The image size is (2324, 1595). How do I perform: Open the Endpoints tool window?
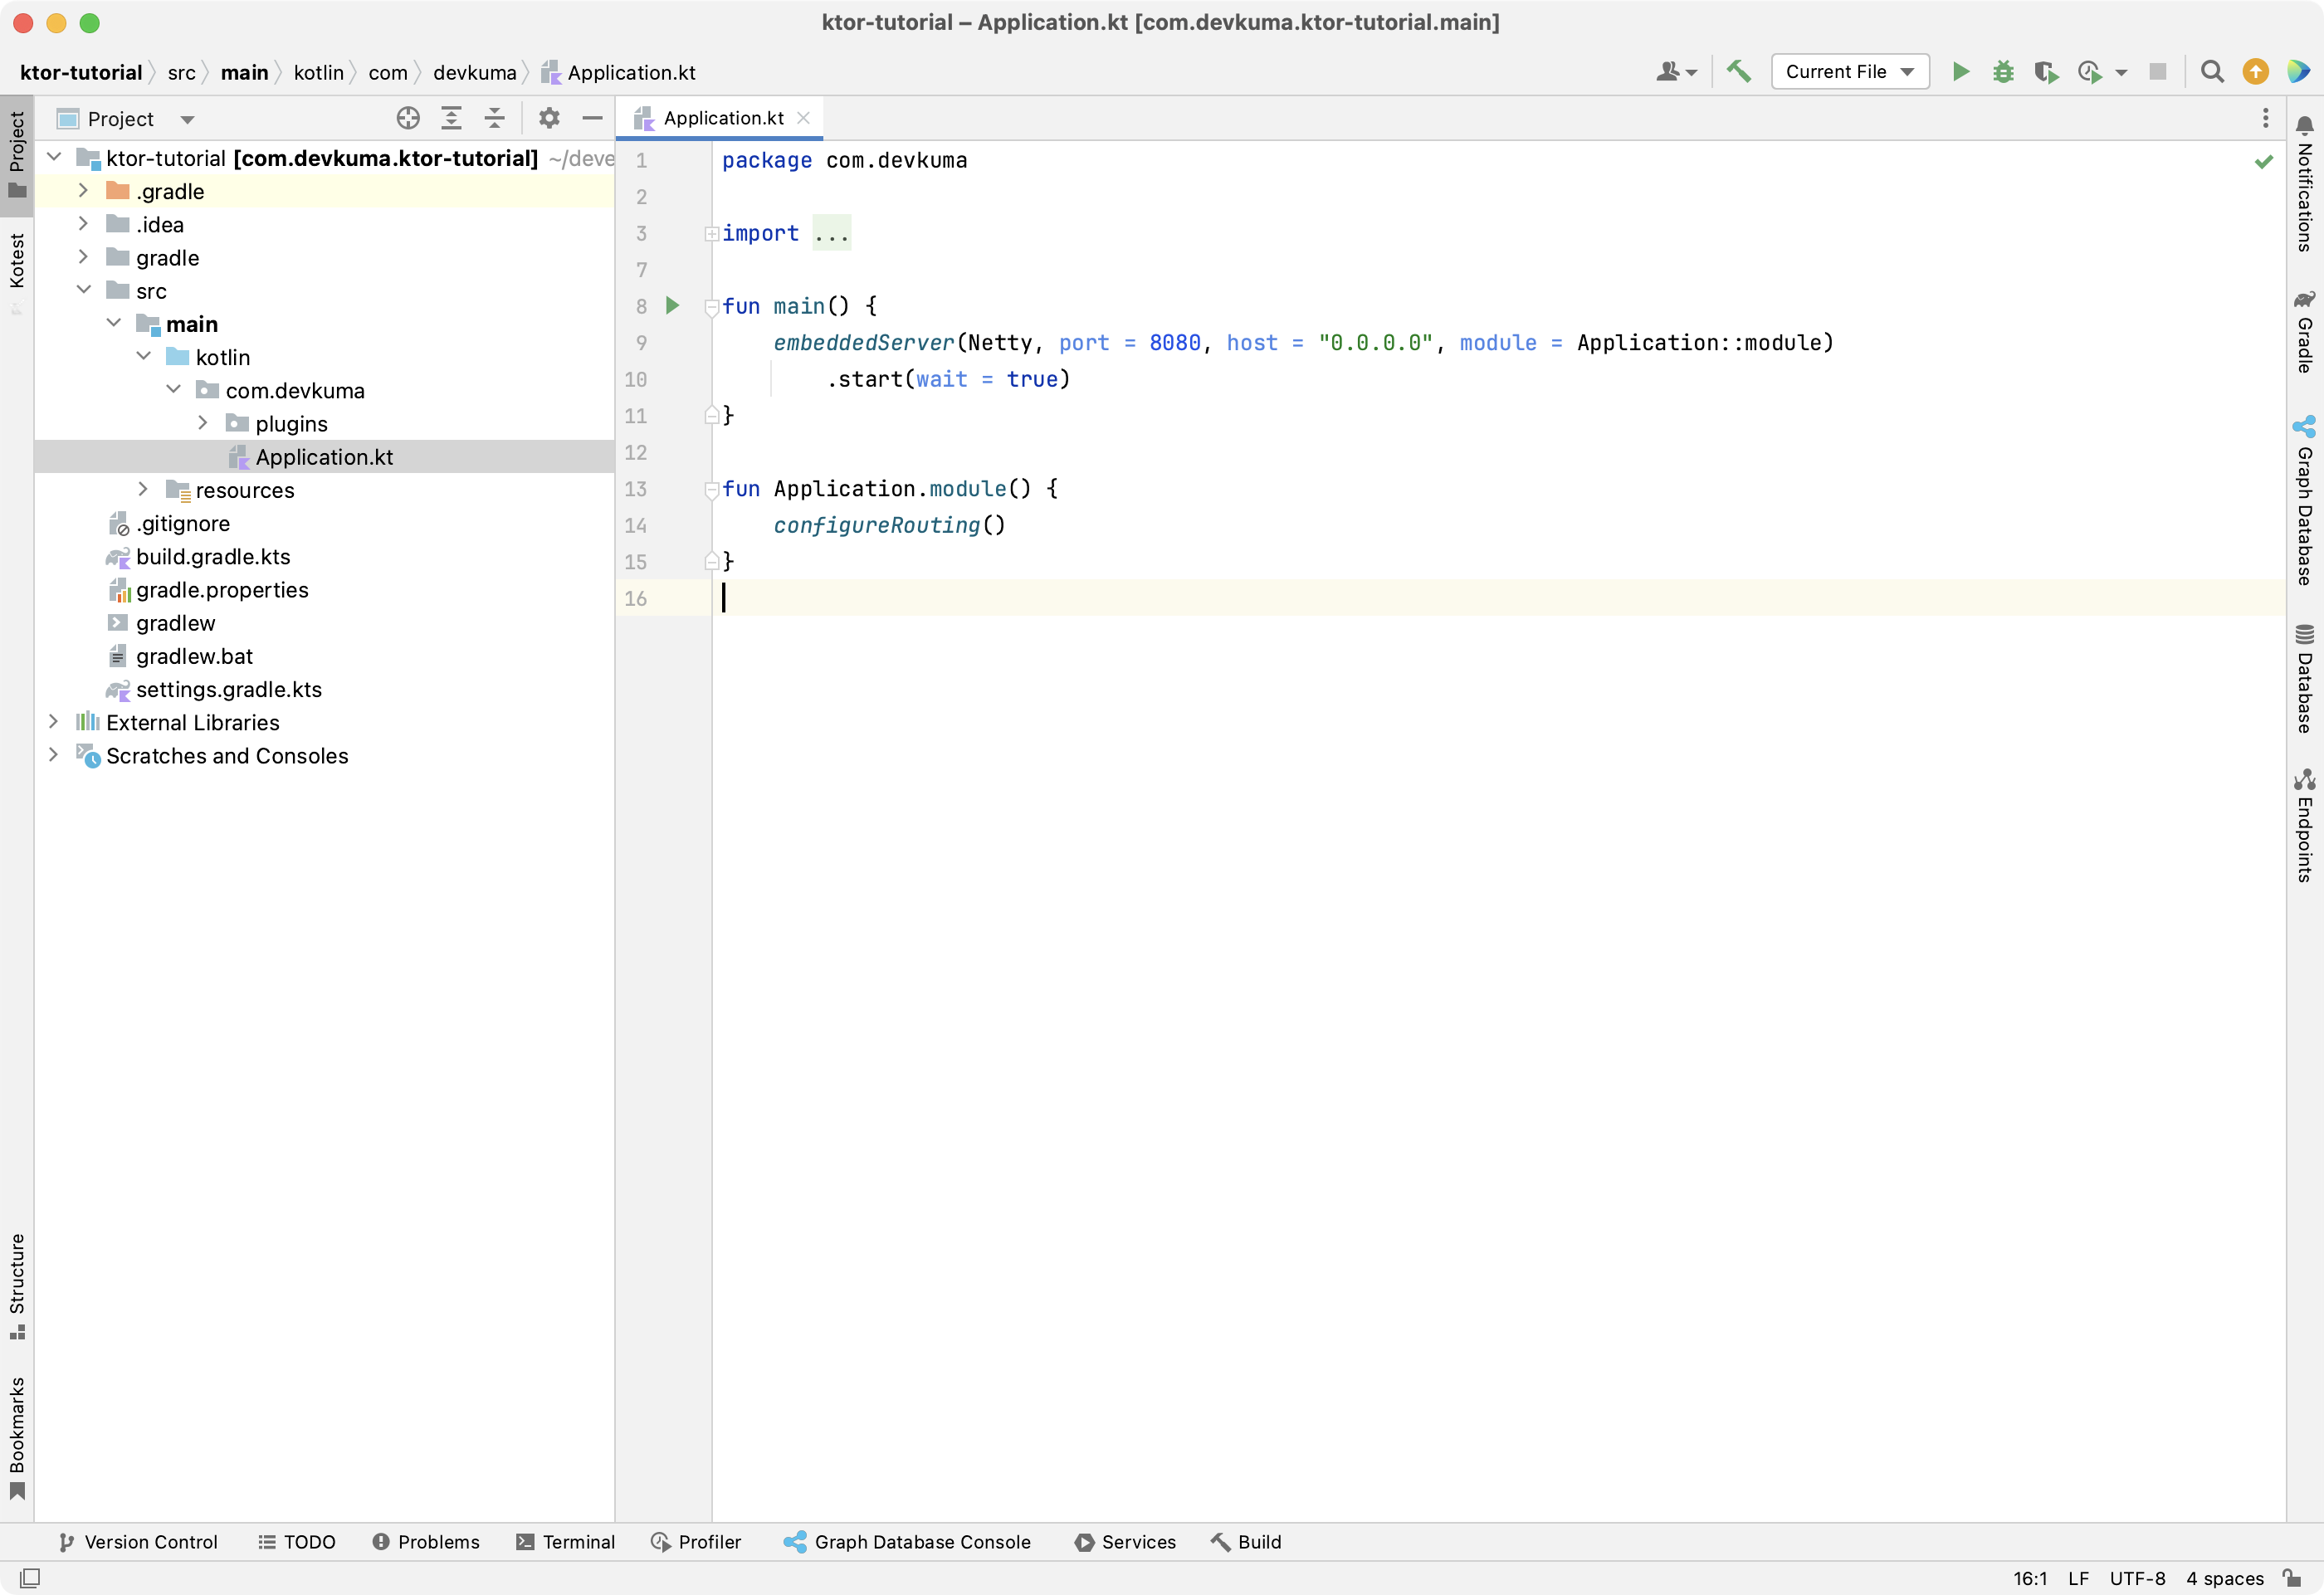coord(2305,825)
